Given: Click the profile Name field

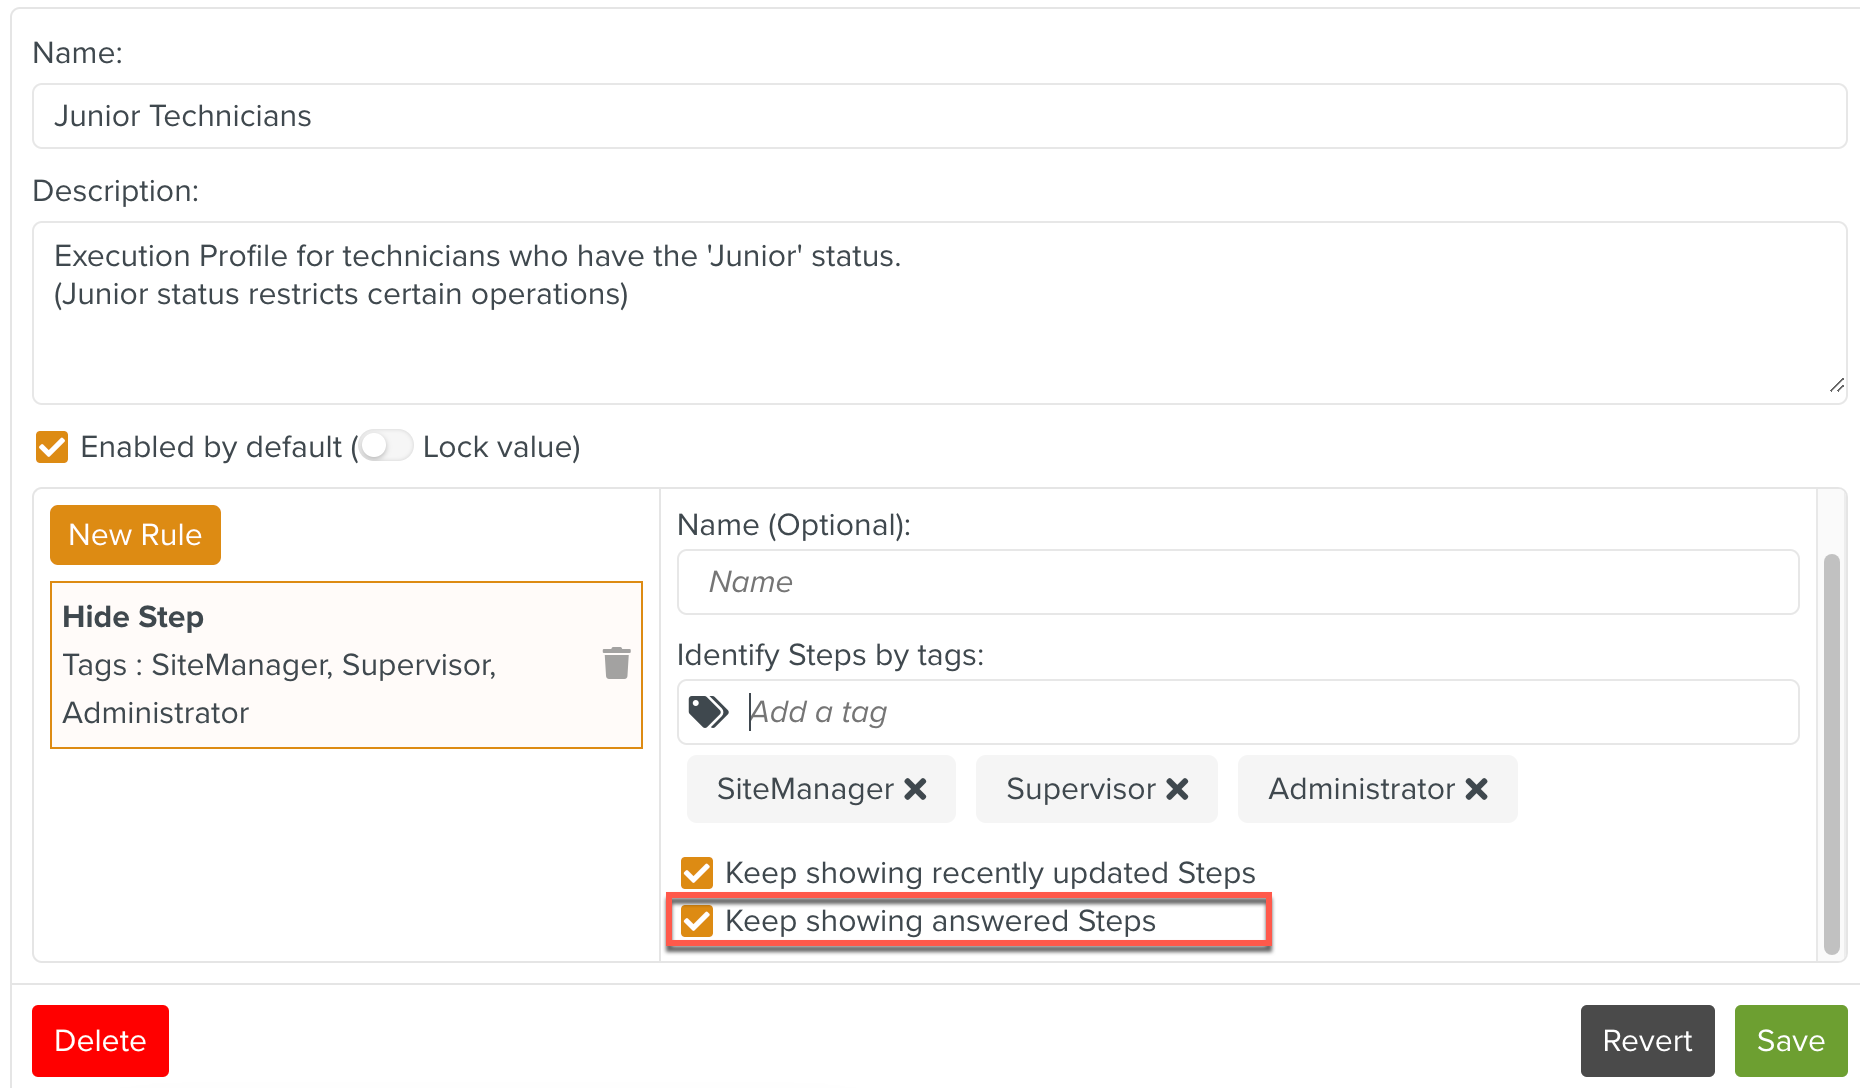Looking at the screenshot, I should [x=938, y=116].
